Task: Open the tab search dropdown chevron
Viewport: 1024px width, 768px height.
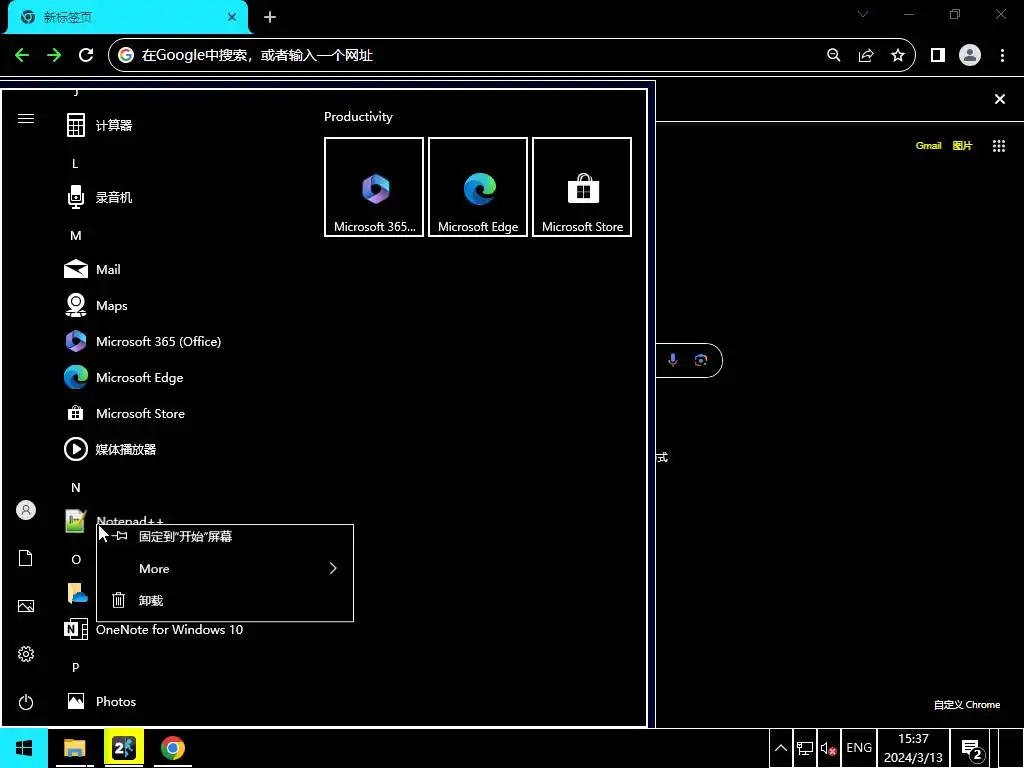Action: tap(863, 14)
